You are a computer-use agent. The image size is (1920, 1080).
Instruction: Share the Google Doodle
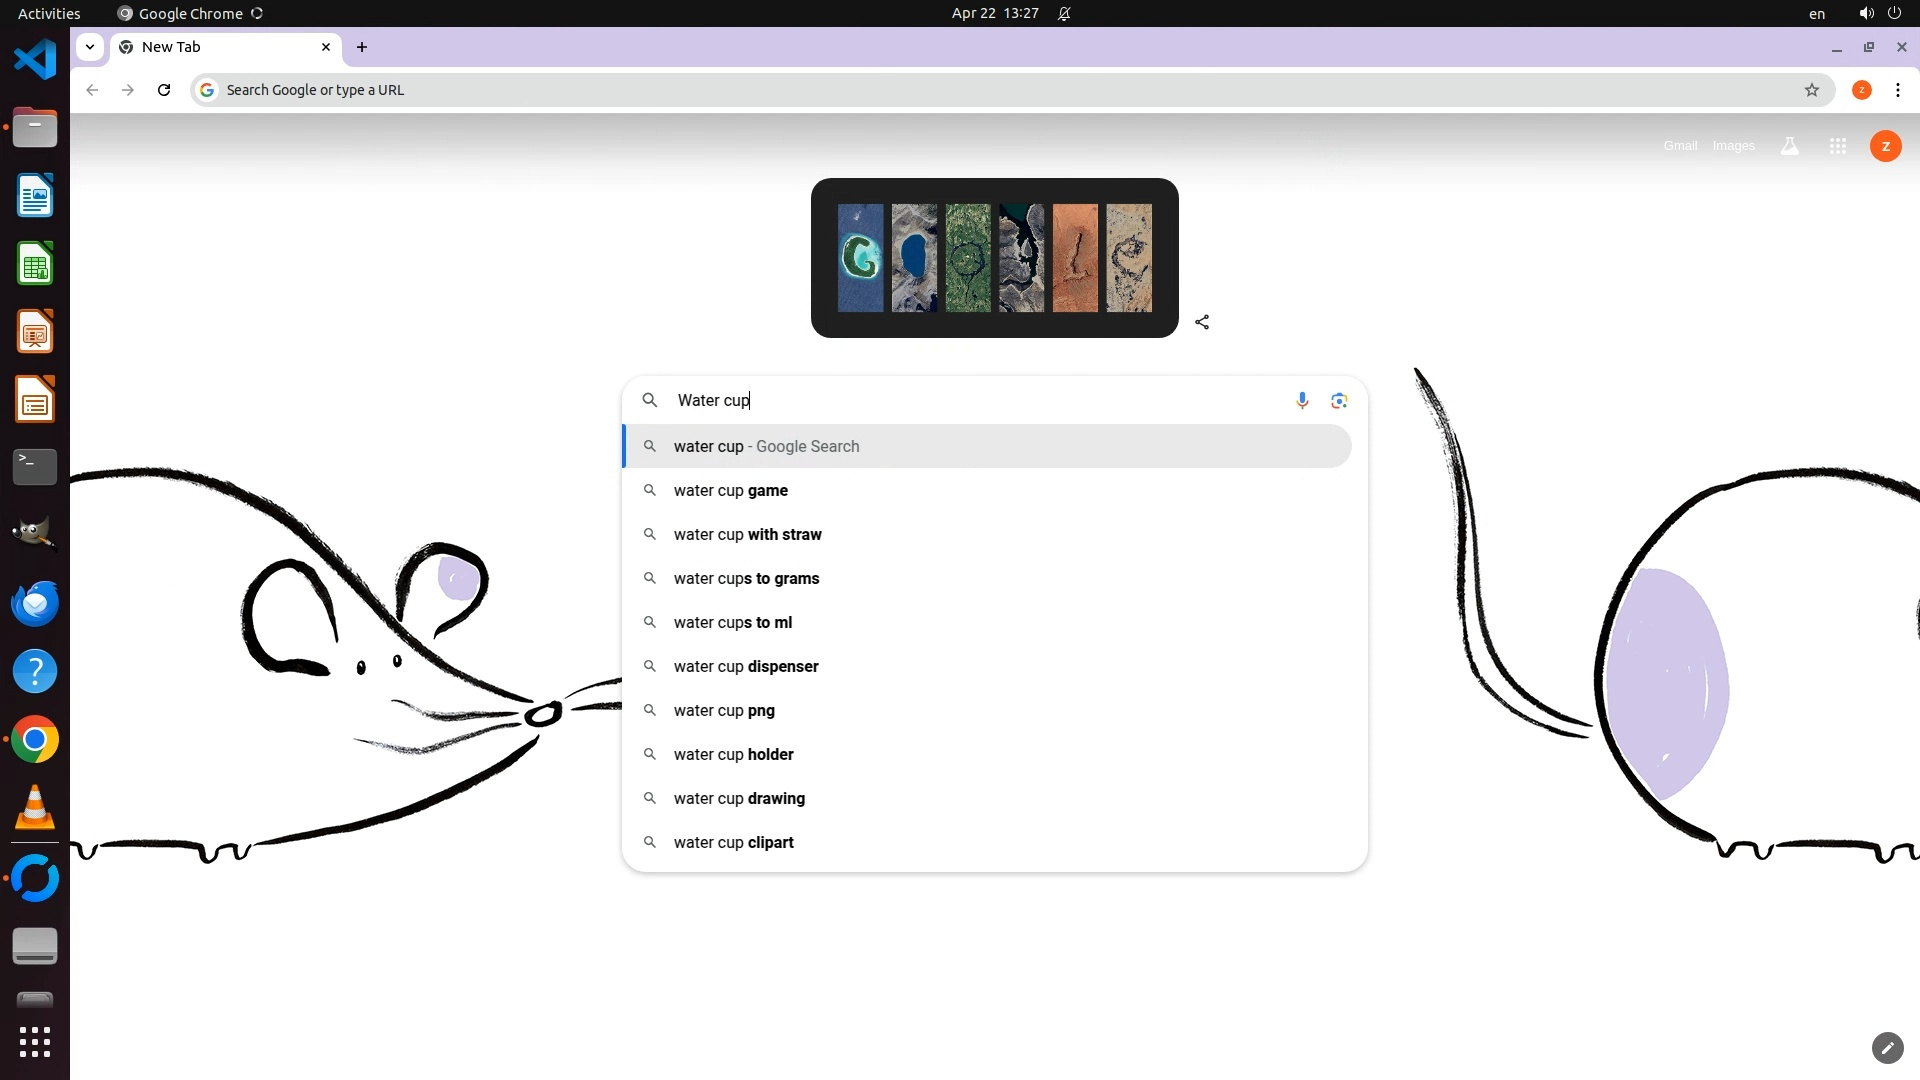[1202, 322]
